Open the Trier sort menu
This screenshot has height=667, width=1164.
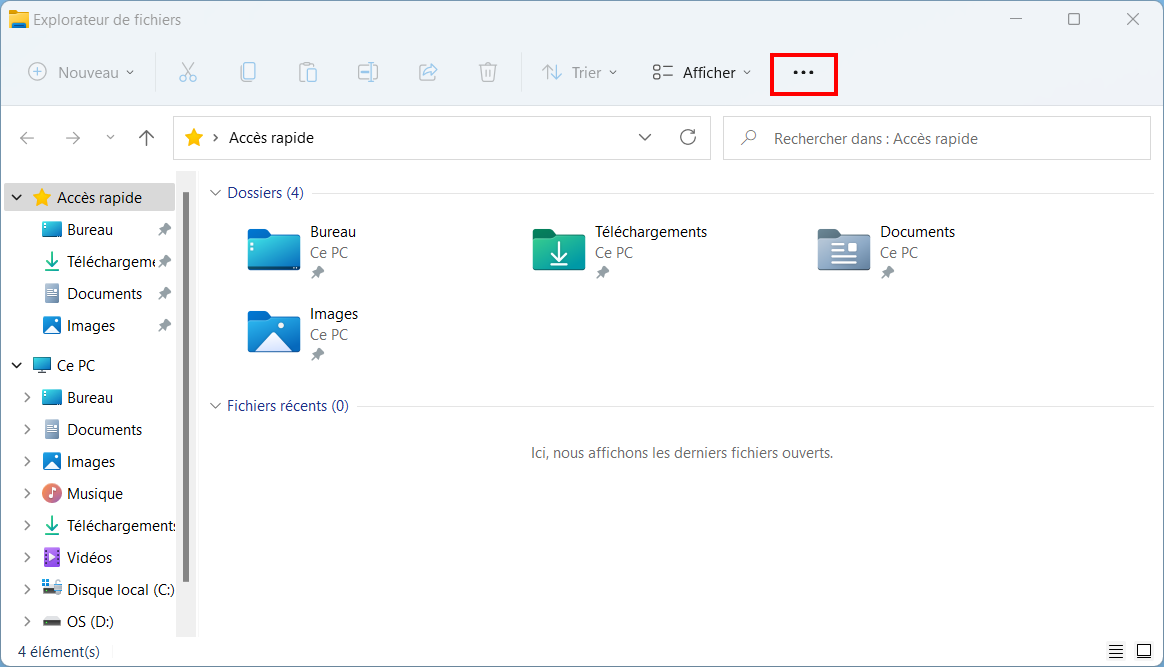[580, 73]
